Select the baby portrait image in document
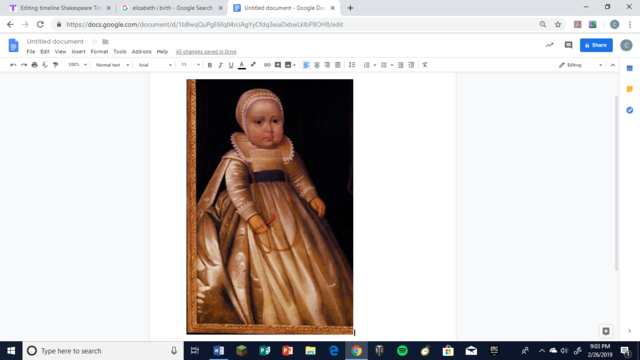This screenshot has width=640, height=360. coord(270,207)
